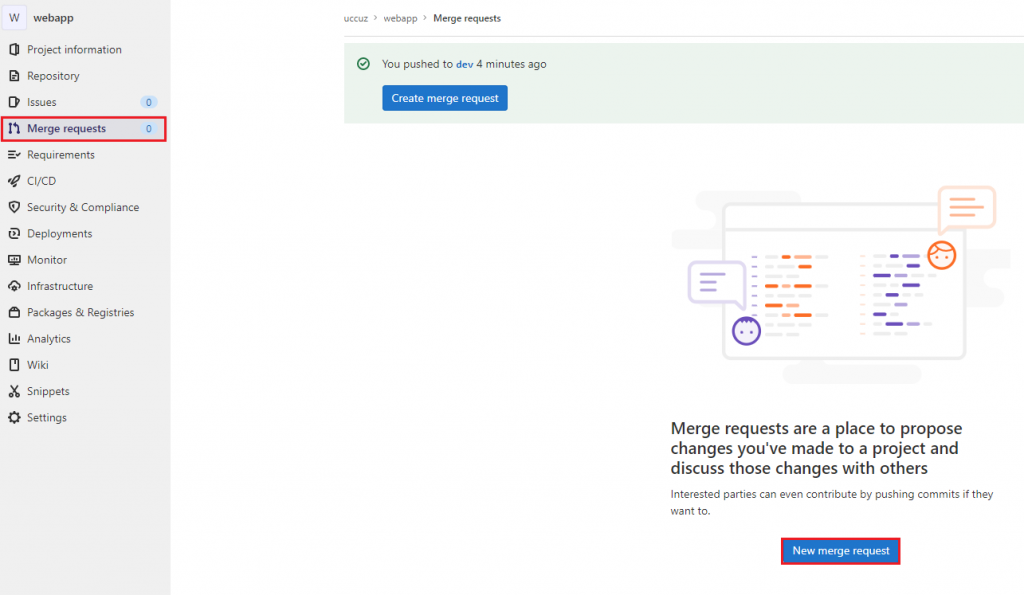Click the Requirements checklist icon
1024x595 pixels.
pyautogui.click(x=14, y=155)
